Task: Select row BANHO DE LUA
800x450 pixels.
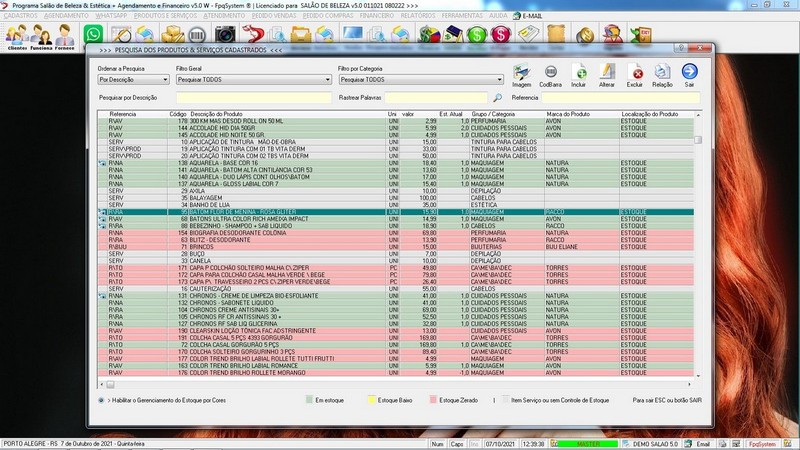Action: tap(395, 205)
